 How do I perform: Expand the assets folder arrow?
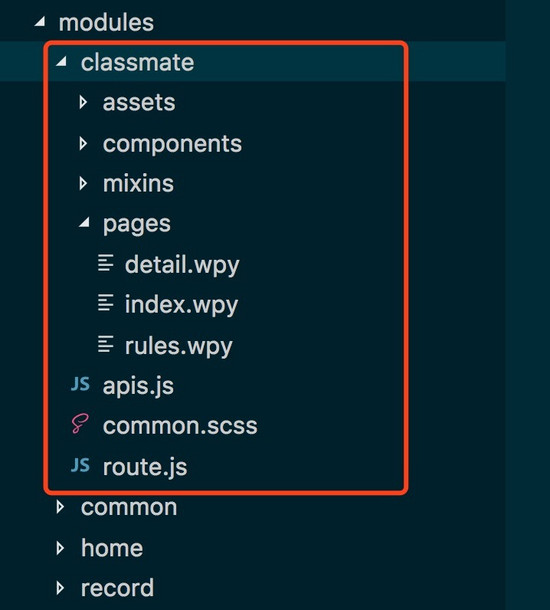83,102
